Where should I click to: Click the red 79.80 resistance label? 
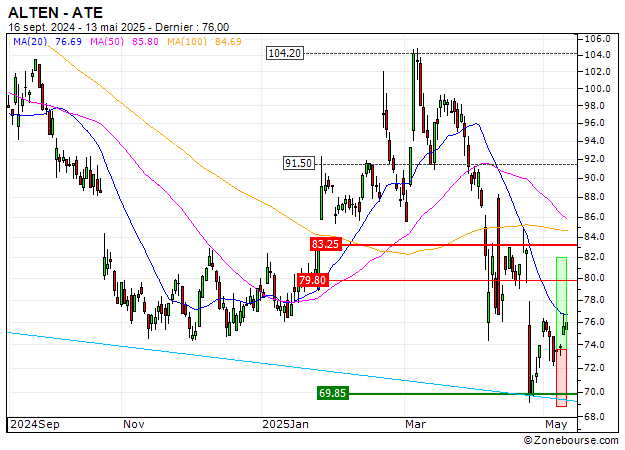[x=312, y=280]
